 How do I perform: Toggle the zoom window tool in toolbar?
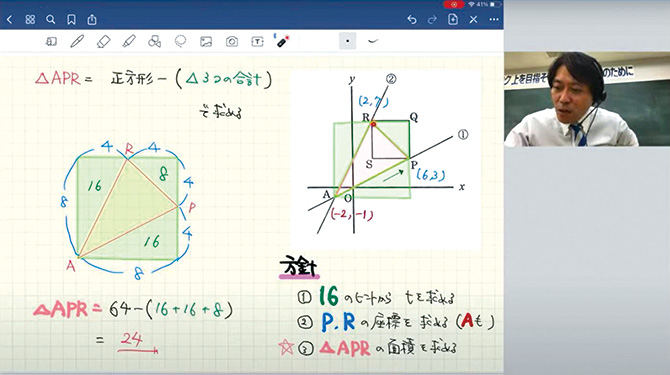pyautogui.click(x=51, y=41)
